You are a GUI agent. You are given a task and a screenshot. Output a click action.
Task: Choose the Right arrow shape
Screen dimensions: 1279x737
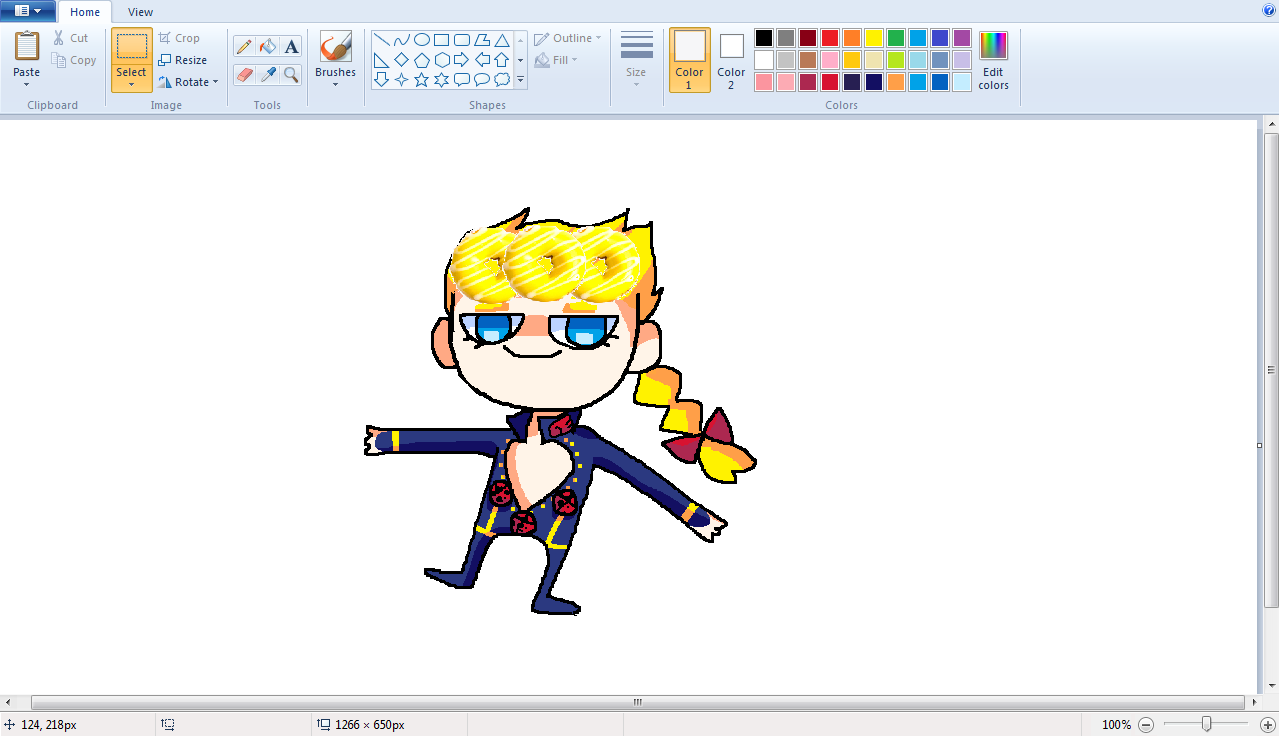(462, 60)
